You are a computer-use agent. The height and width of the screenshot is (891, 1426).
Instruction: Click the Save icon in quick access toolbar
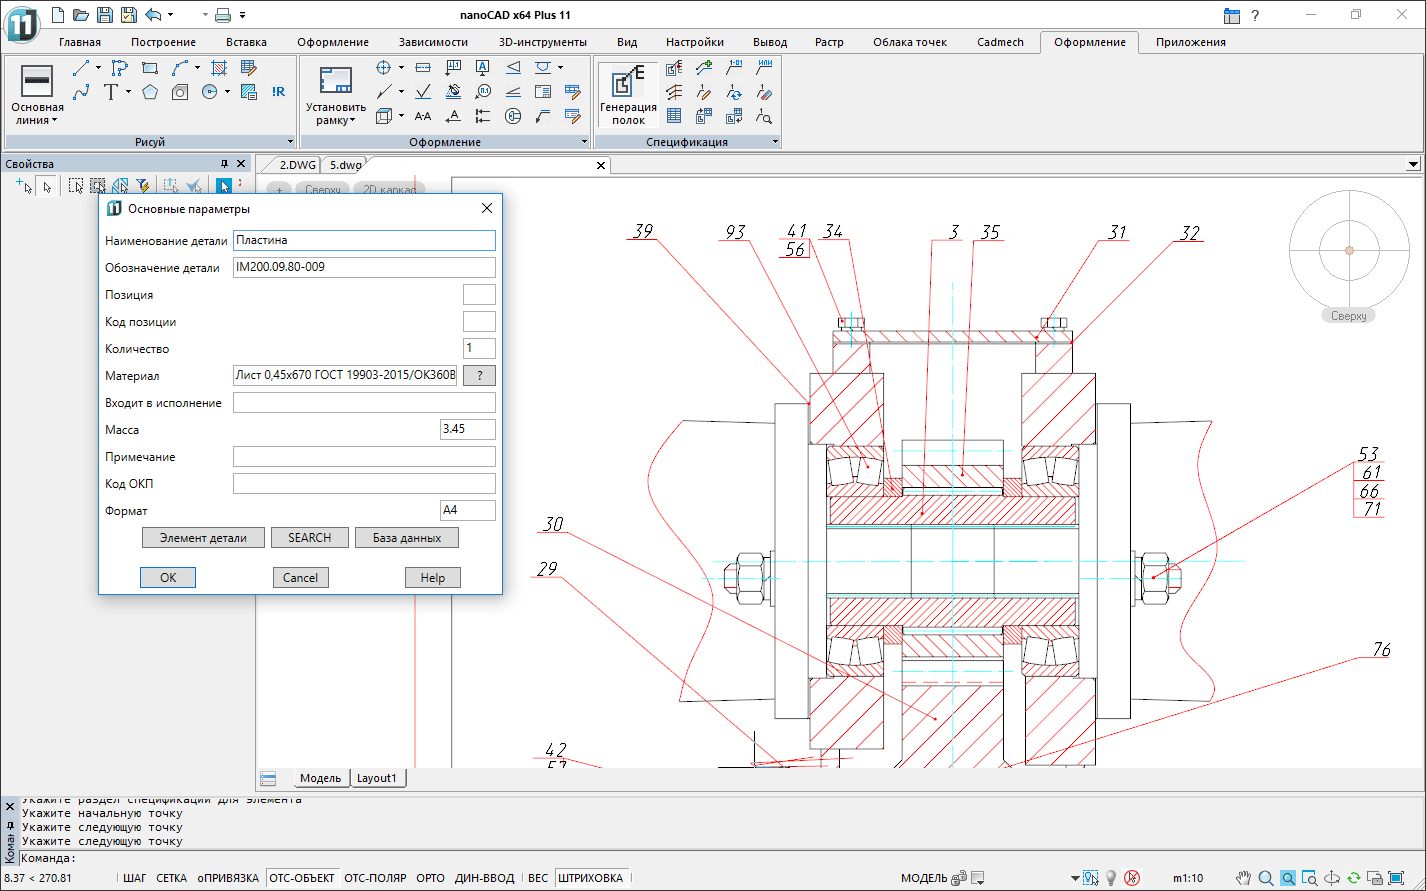click(105, 15)
